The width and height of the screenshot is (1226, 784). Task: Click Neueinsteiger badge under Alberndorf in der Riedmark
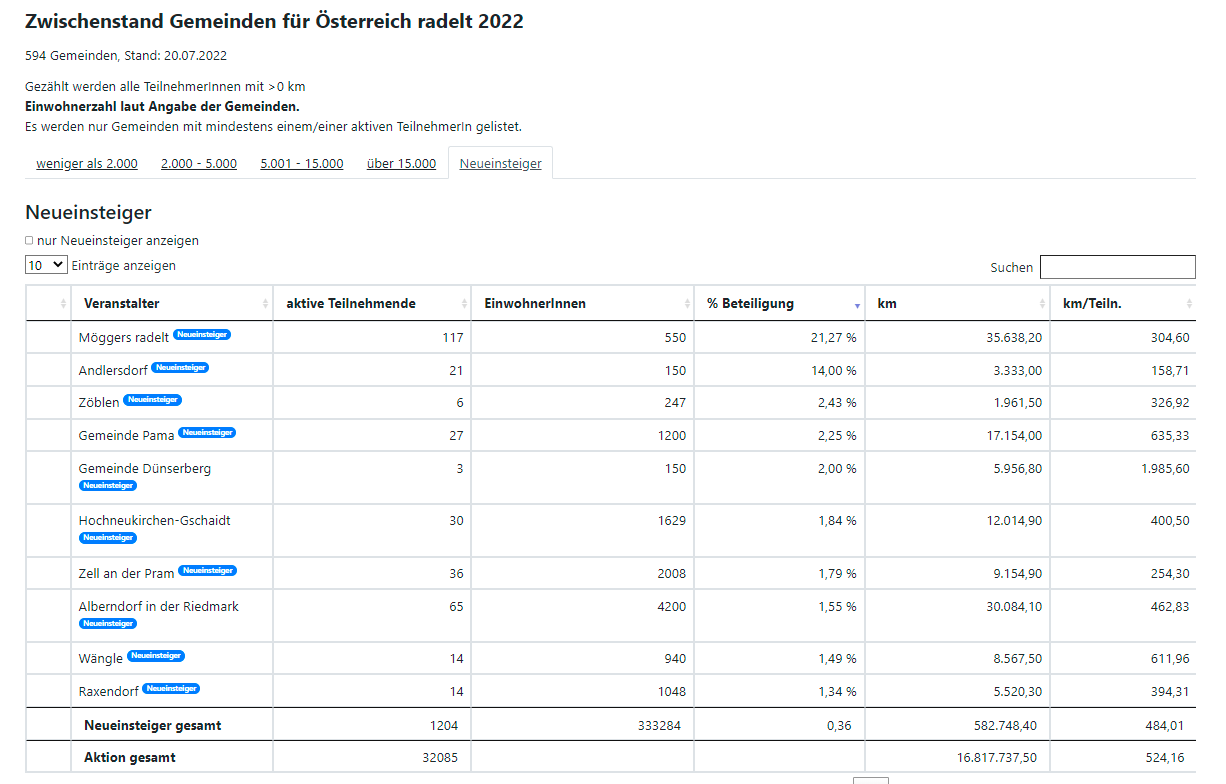point(108,623)
